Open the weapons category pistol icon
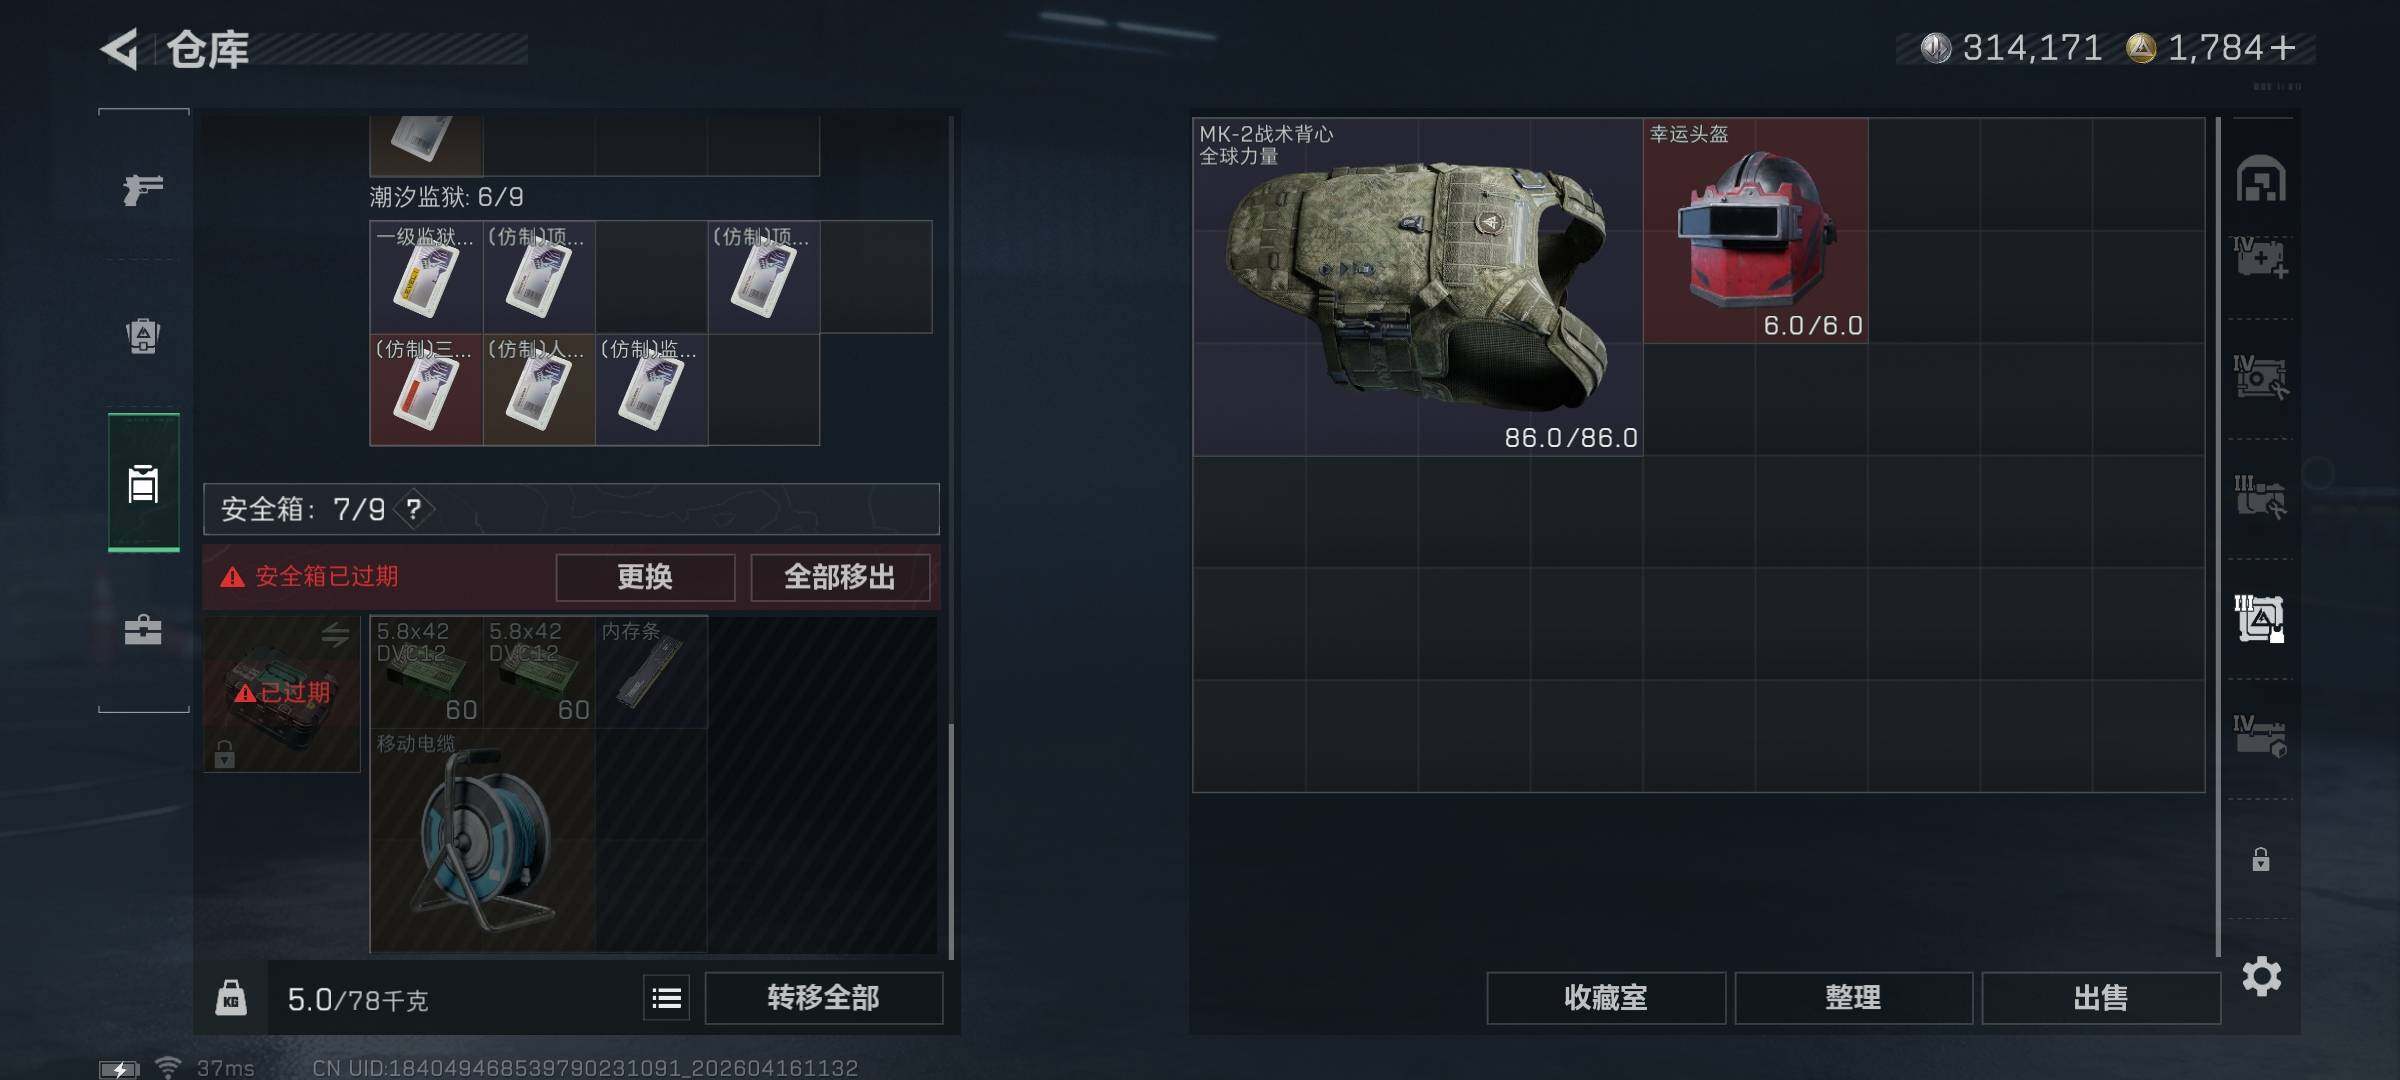2400x1080 pixels. (143, 188)
